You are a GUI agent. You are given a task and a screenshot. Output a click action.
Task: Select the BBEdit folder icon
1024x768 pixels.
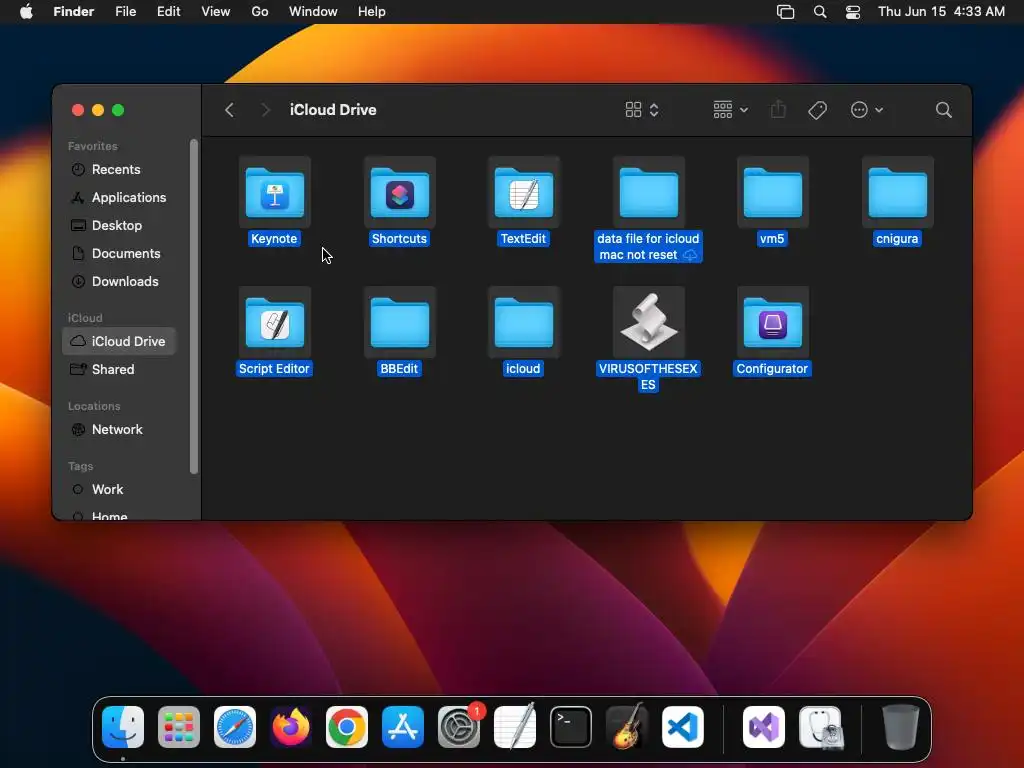[x=399, y=322]
